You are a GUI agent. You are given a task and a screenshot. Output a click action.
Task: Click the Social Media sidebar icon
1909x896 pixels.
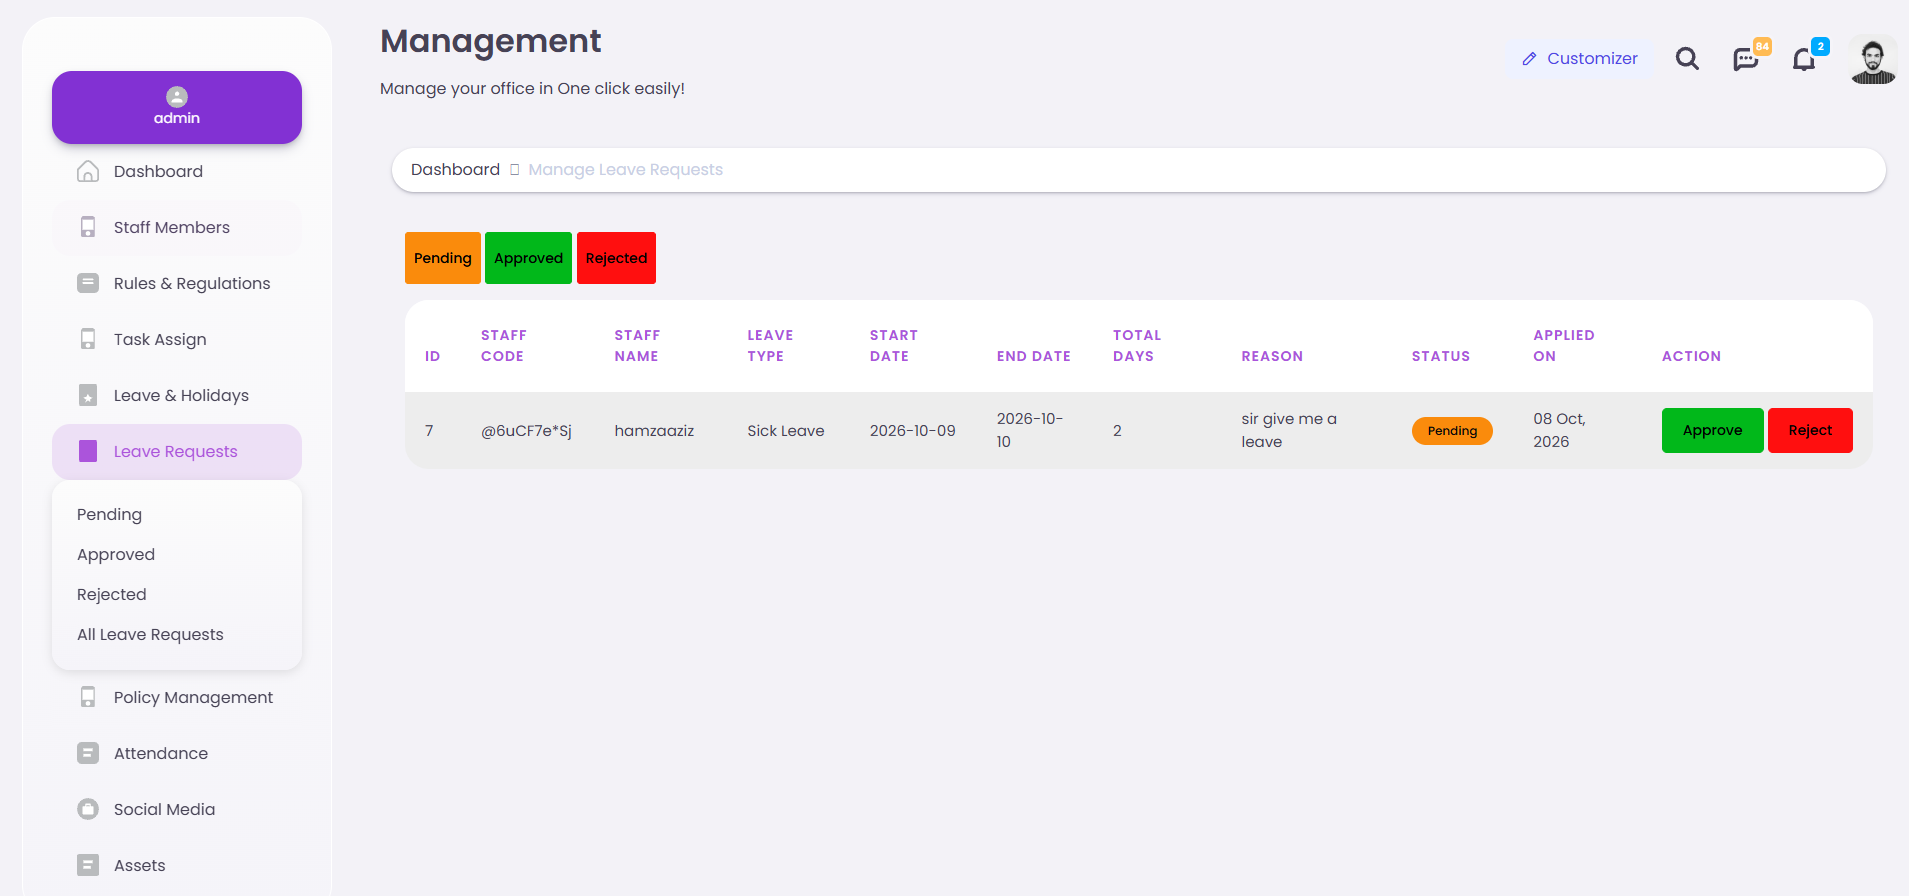[88, 809]
